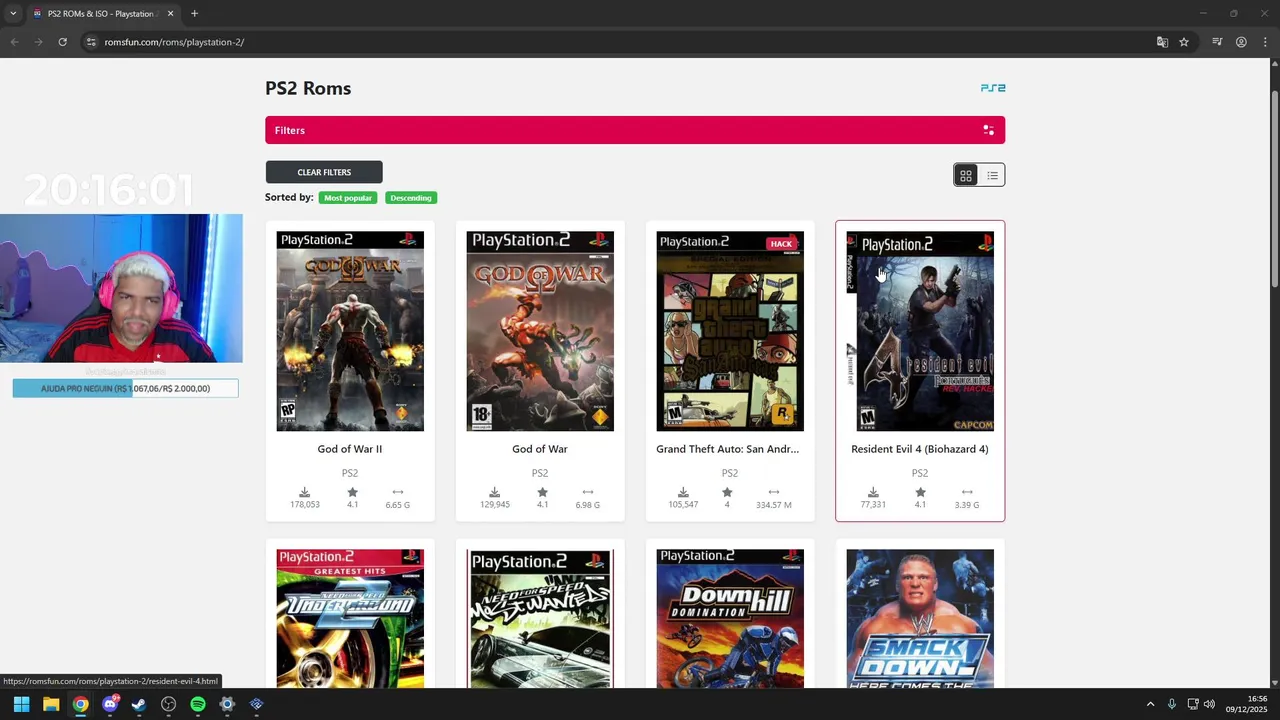Open the Chrome profile avatar menu
Viewport: 1280px width, 720px height.
[x=1241, y=42]
